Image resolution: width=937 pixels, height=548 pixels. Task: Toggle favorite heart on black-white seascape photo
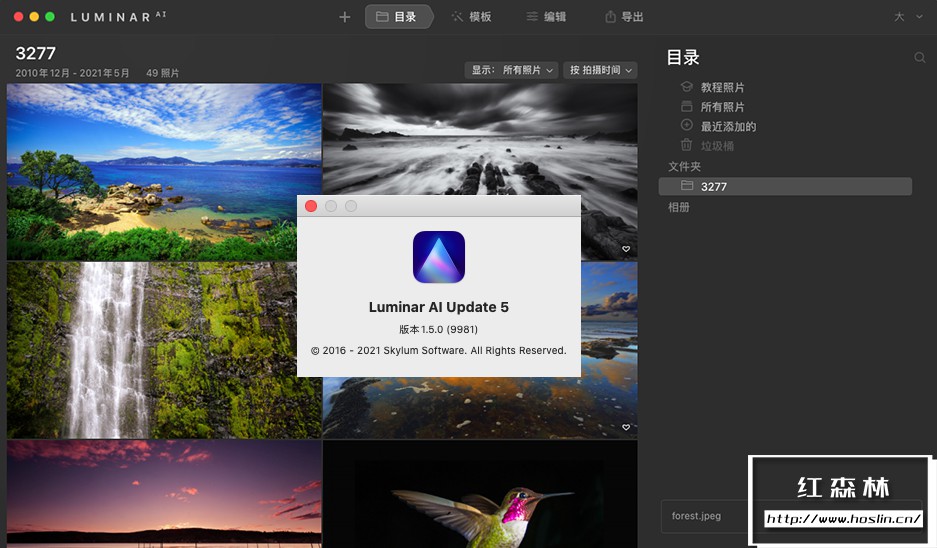tap(626, 249)
